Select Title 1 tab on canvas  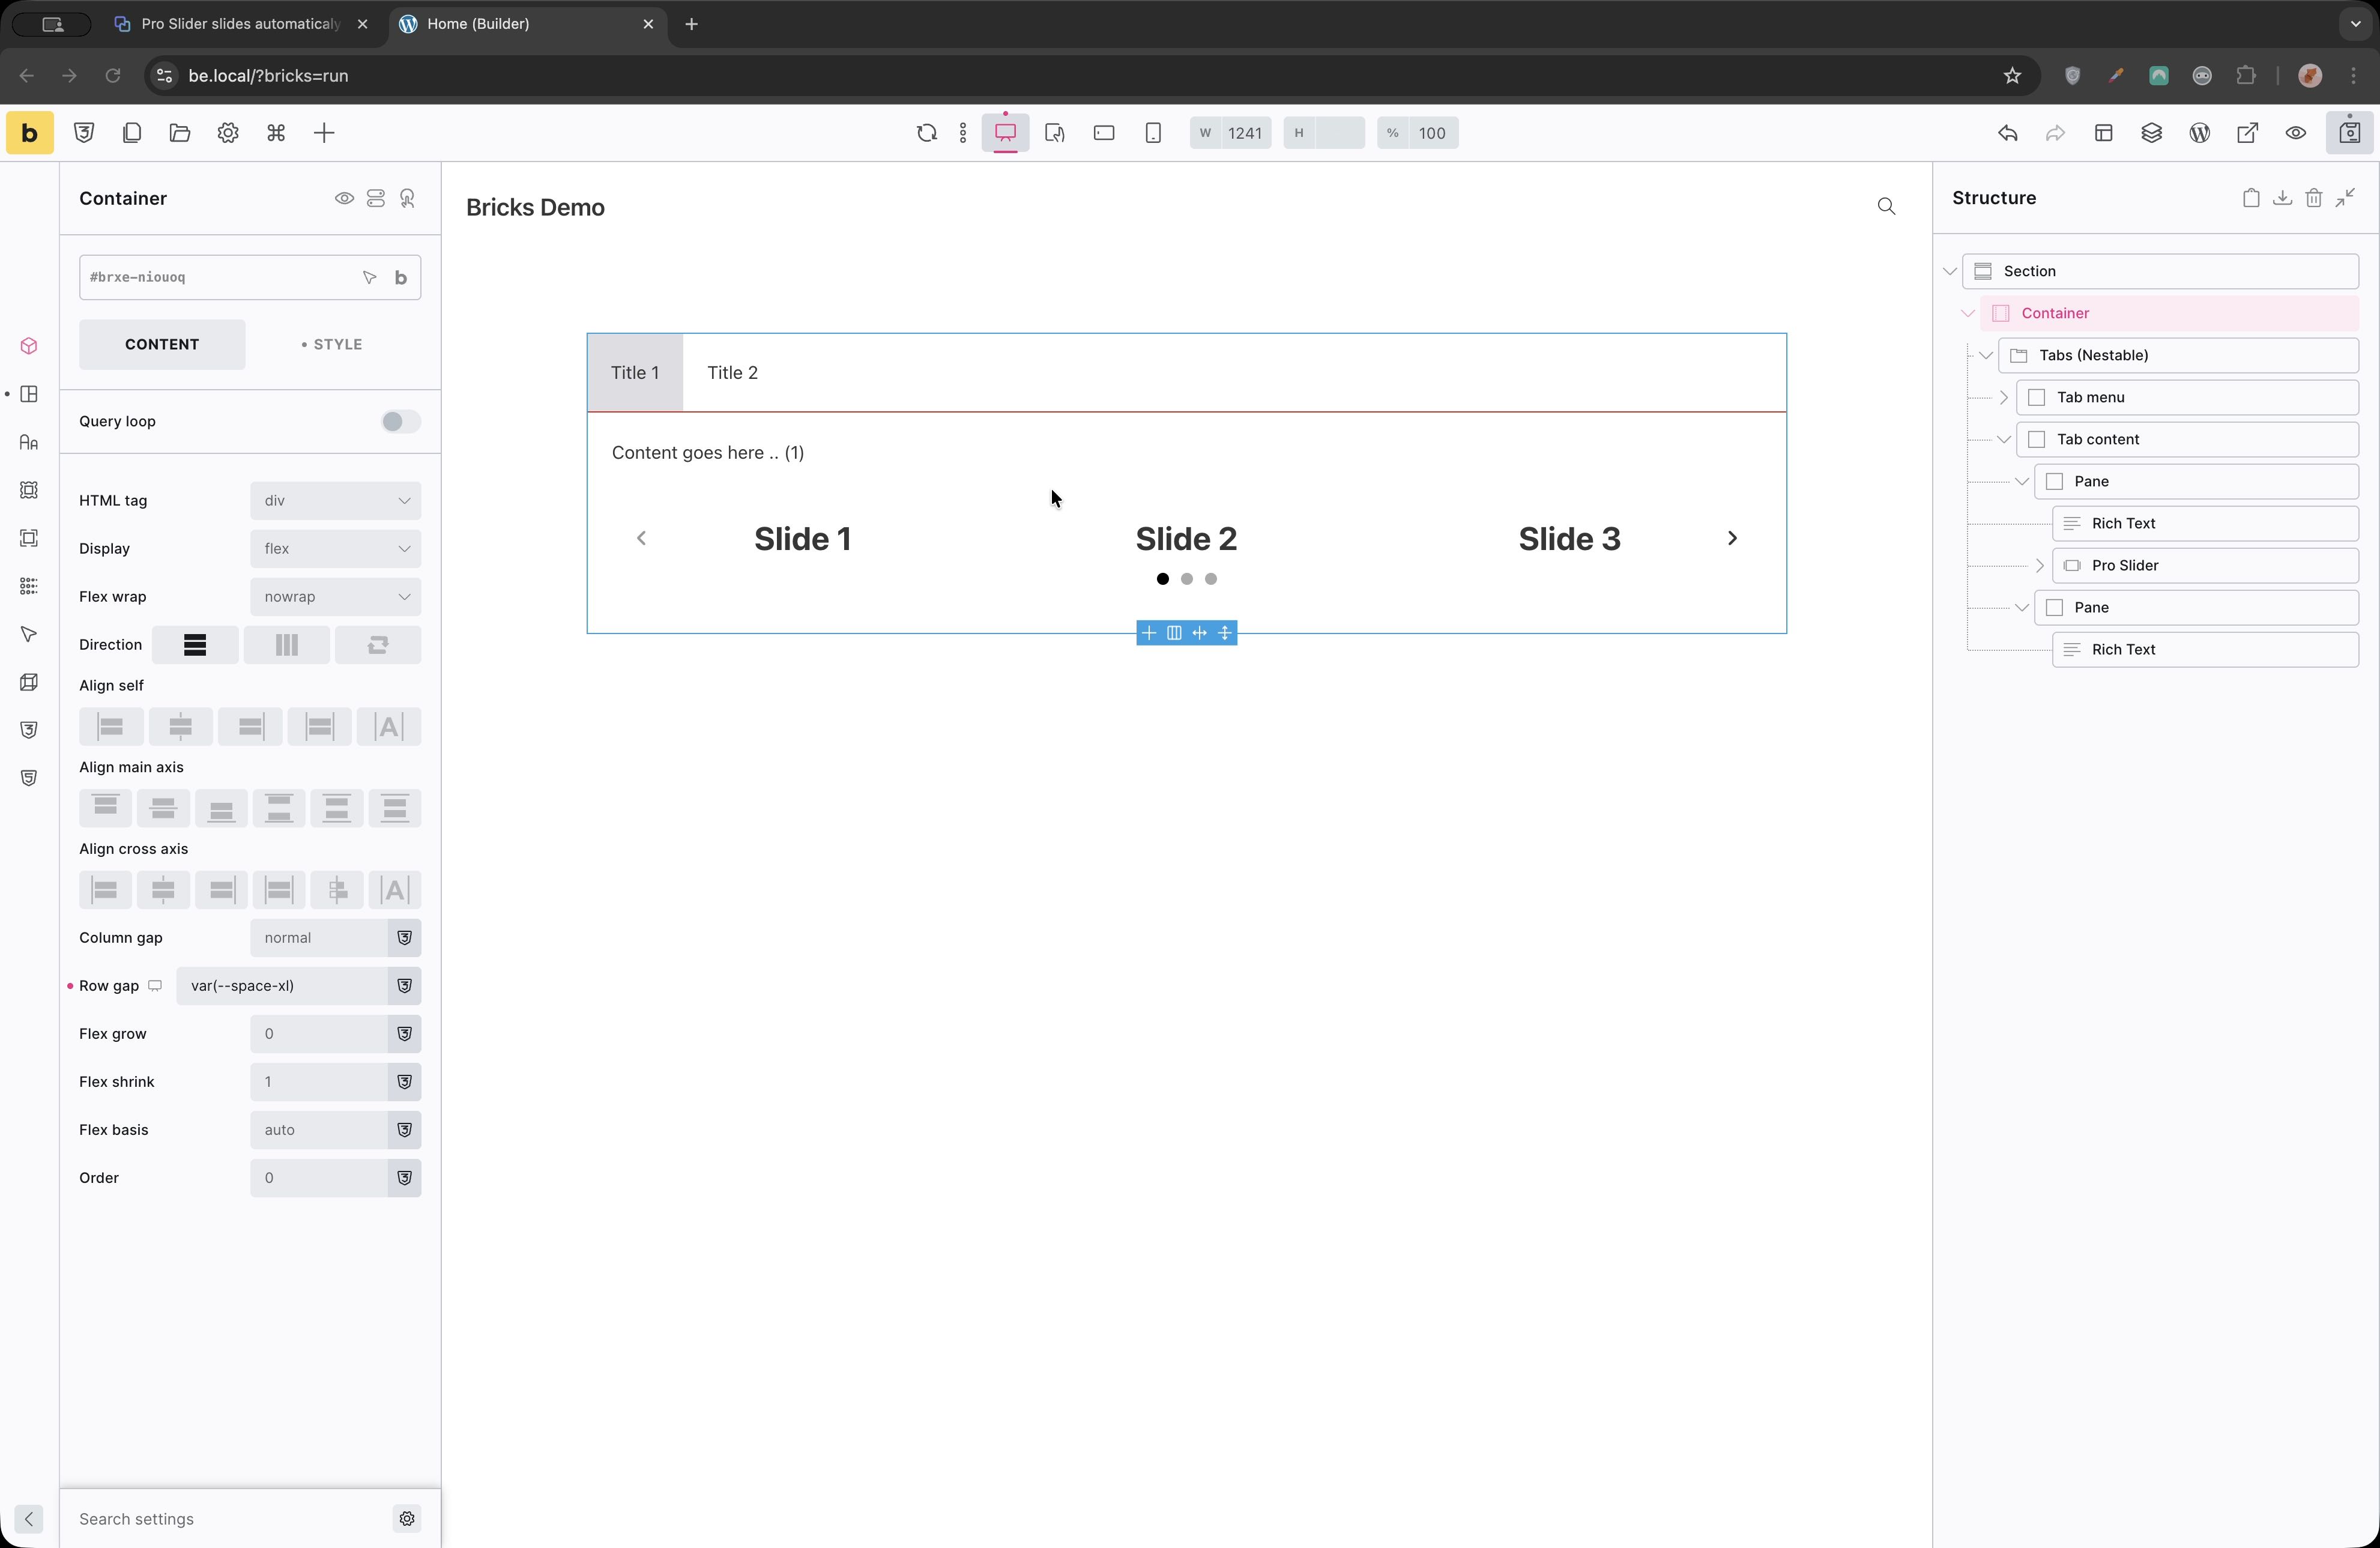pyautogui.click(x=635, y=373)
